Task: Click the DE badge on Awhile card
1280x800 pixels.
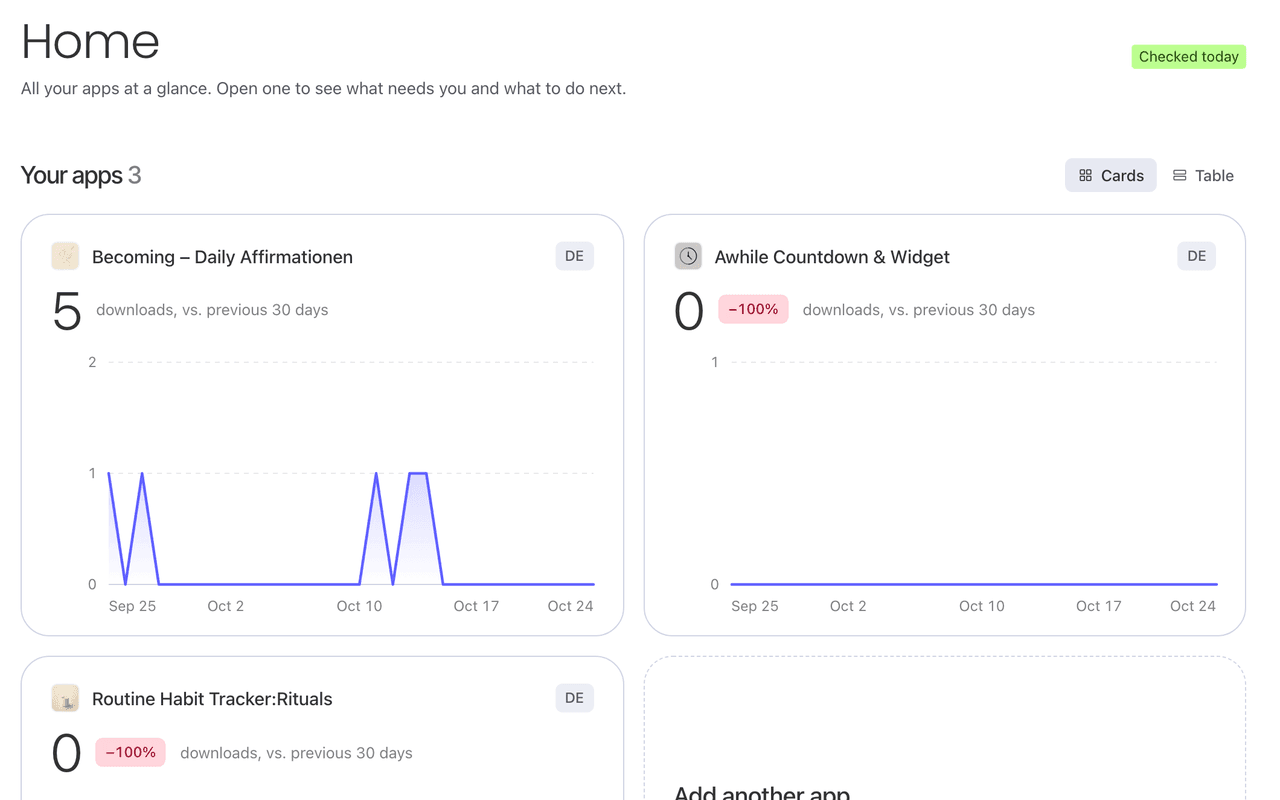Action: 1197,256
